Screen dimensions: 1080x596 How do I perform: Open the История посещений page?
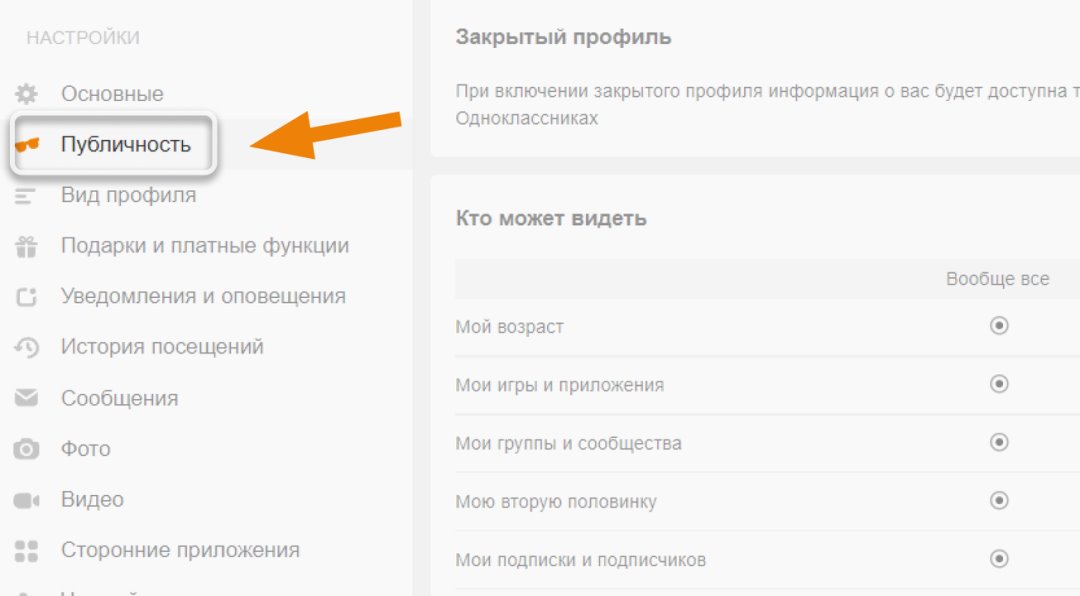point(162,348)
